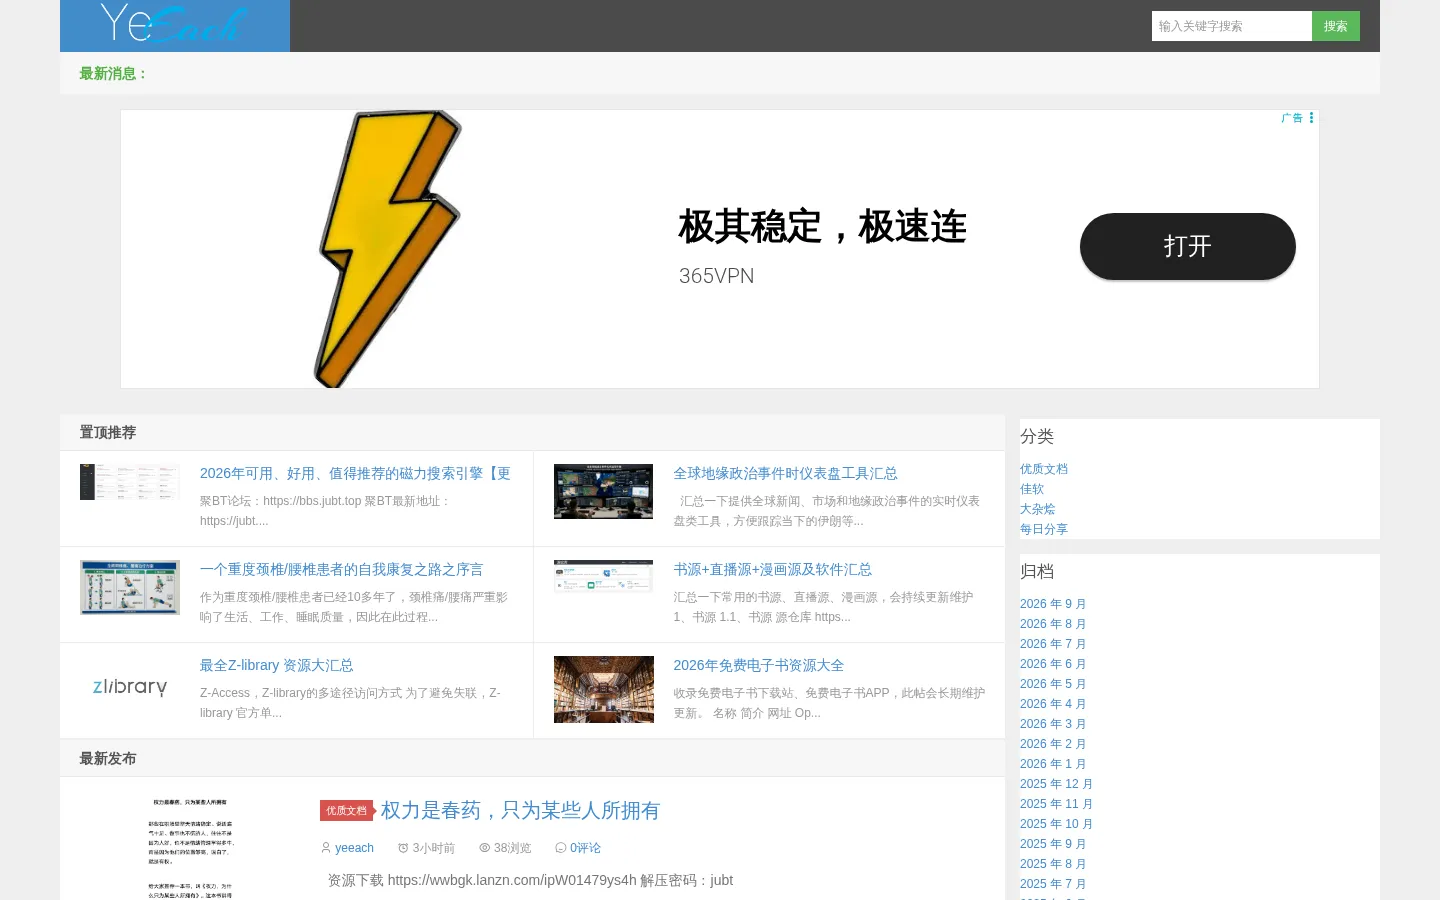Image resolution: width=1440 pixels, height=900 pixels.
Task: Click the 书源 software screenshot thumbnail
Action: tap(603, 576)
